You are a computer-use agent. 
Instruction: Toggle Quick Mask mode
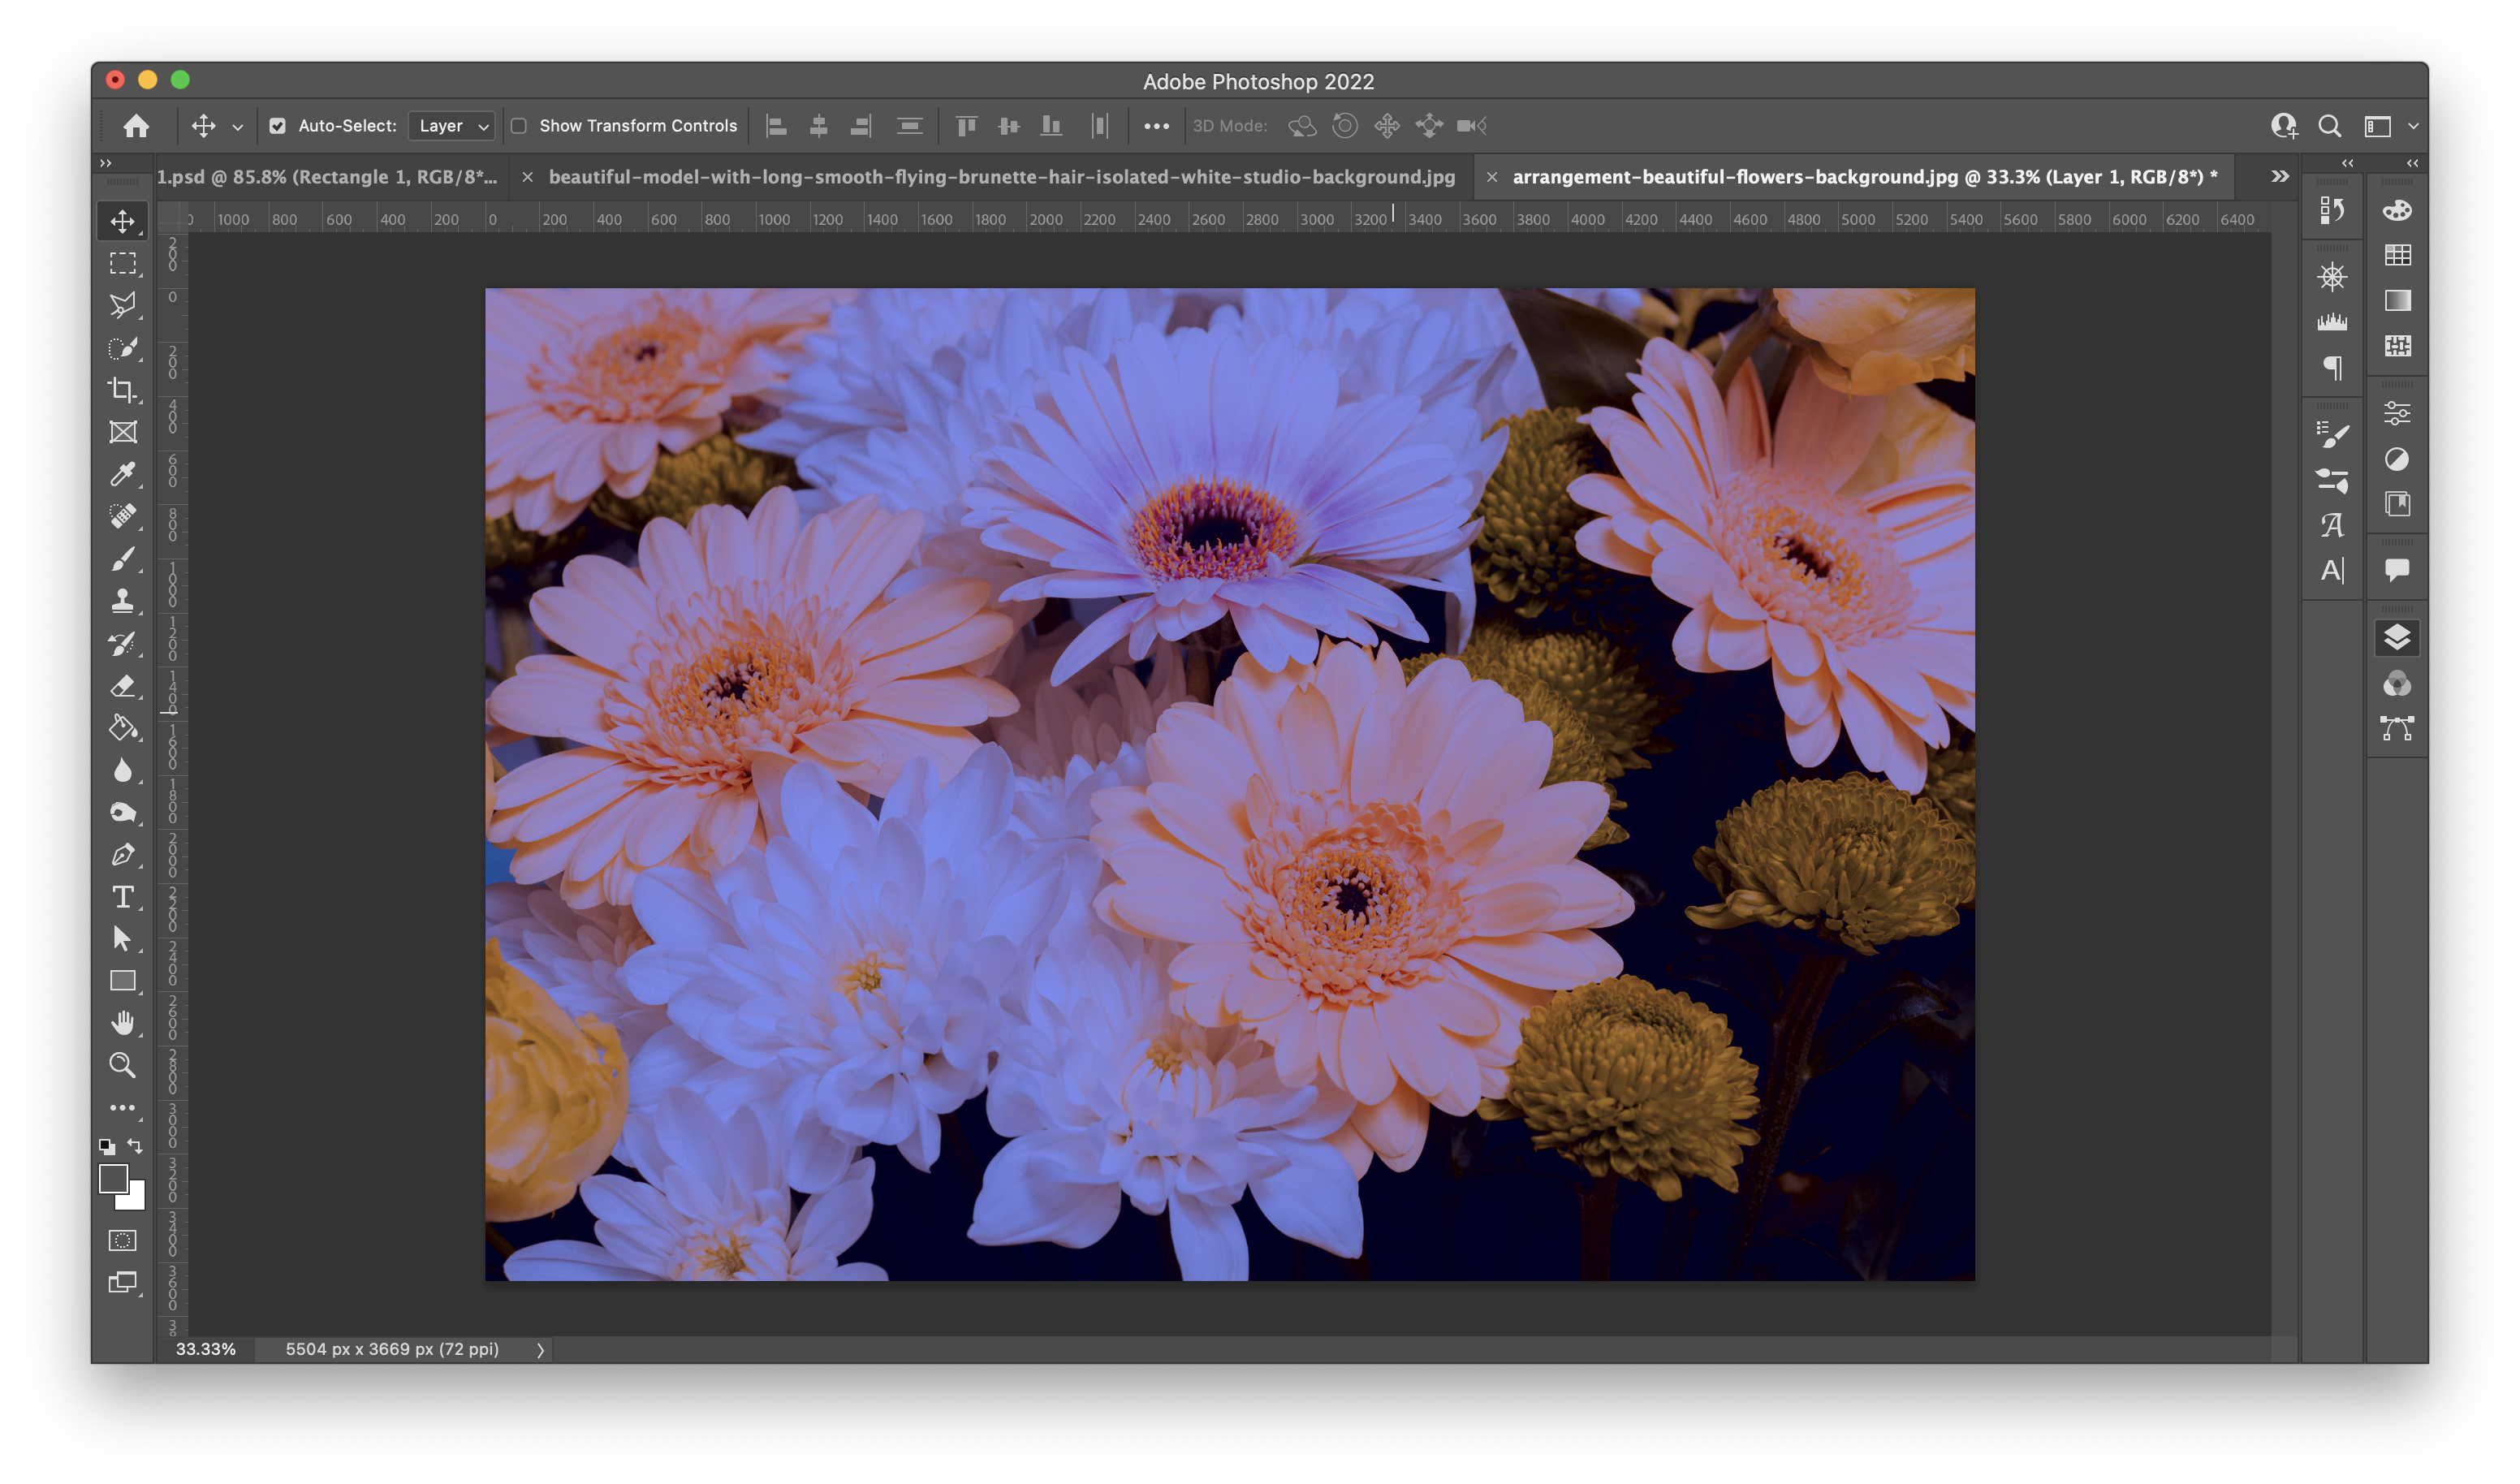click(122, 1241)
